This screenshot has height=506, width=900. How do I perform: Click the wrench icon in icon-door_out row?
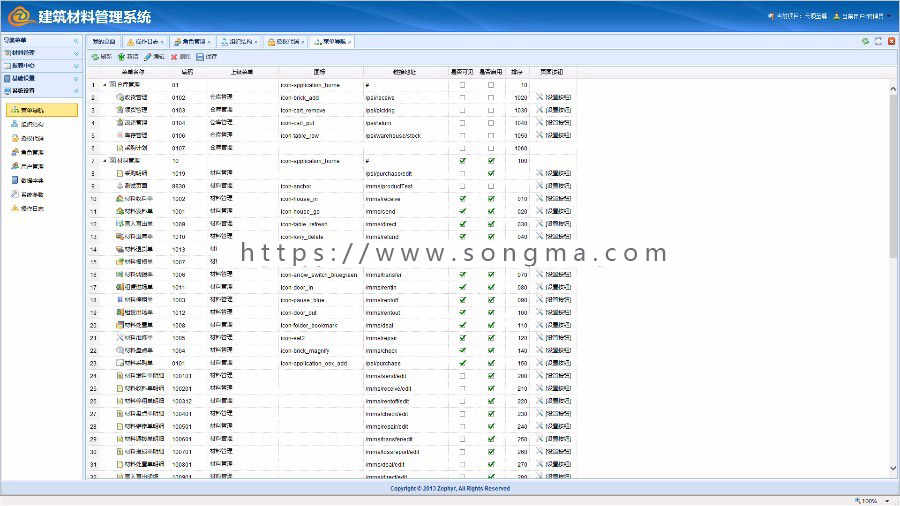(540, 313)
